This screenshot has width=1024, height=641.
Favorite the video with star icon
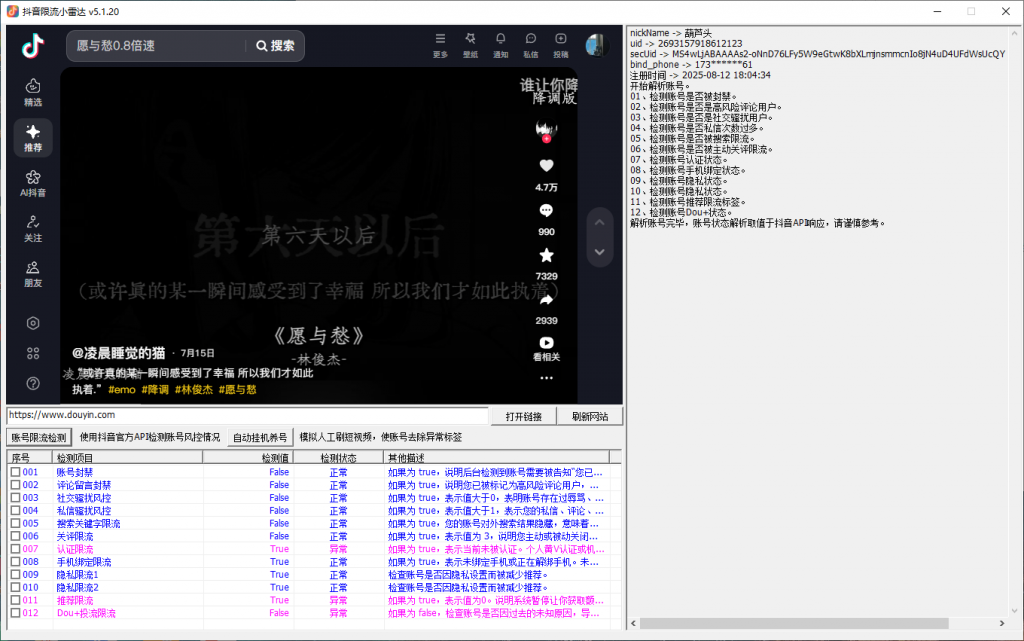pos(547,255)
